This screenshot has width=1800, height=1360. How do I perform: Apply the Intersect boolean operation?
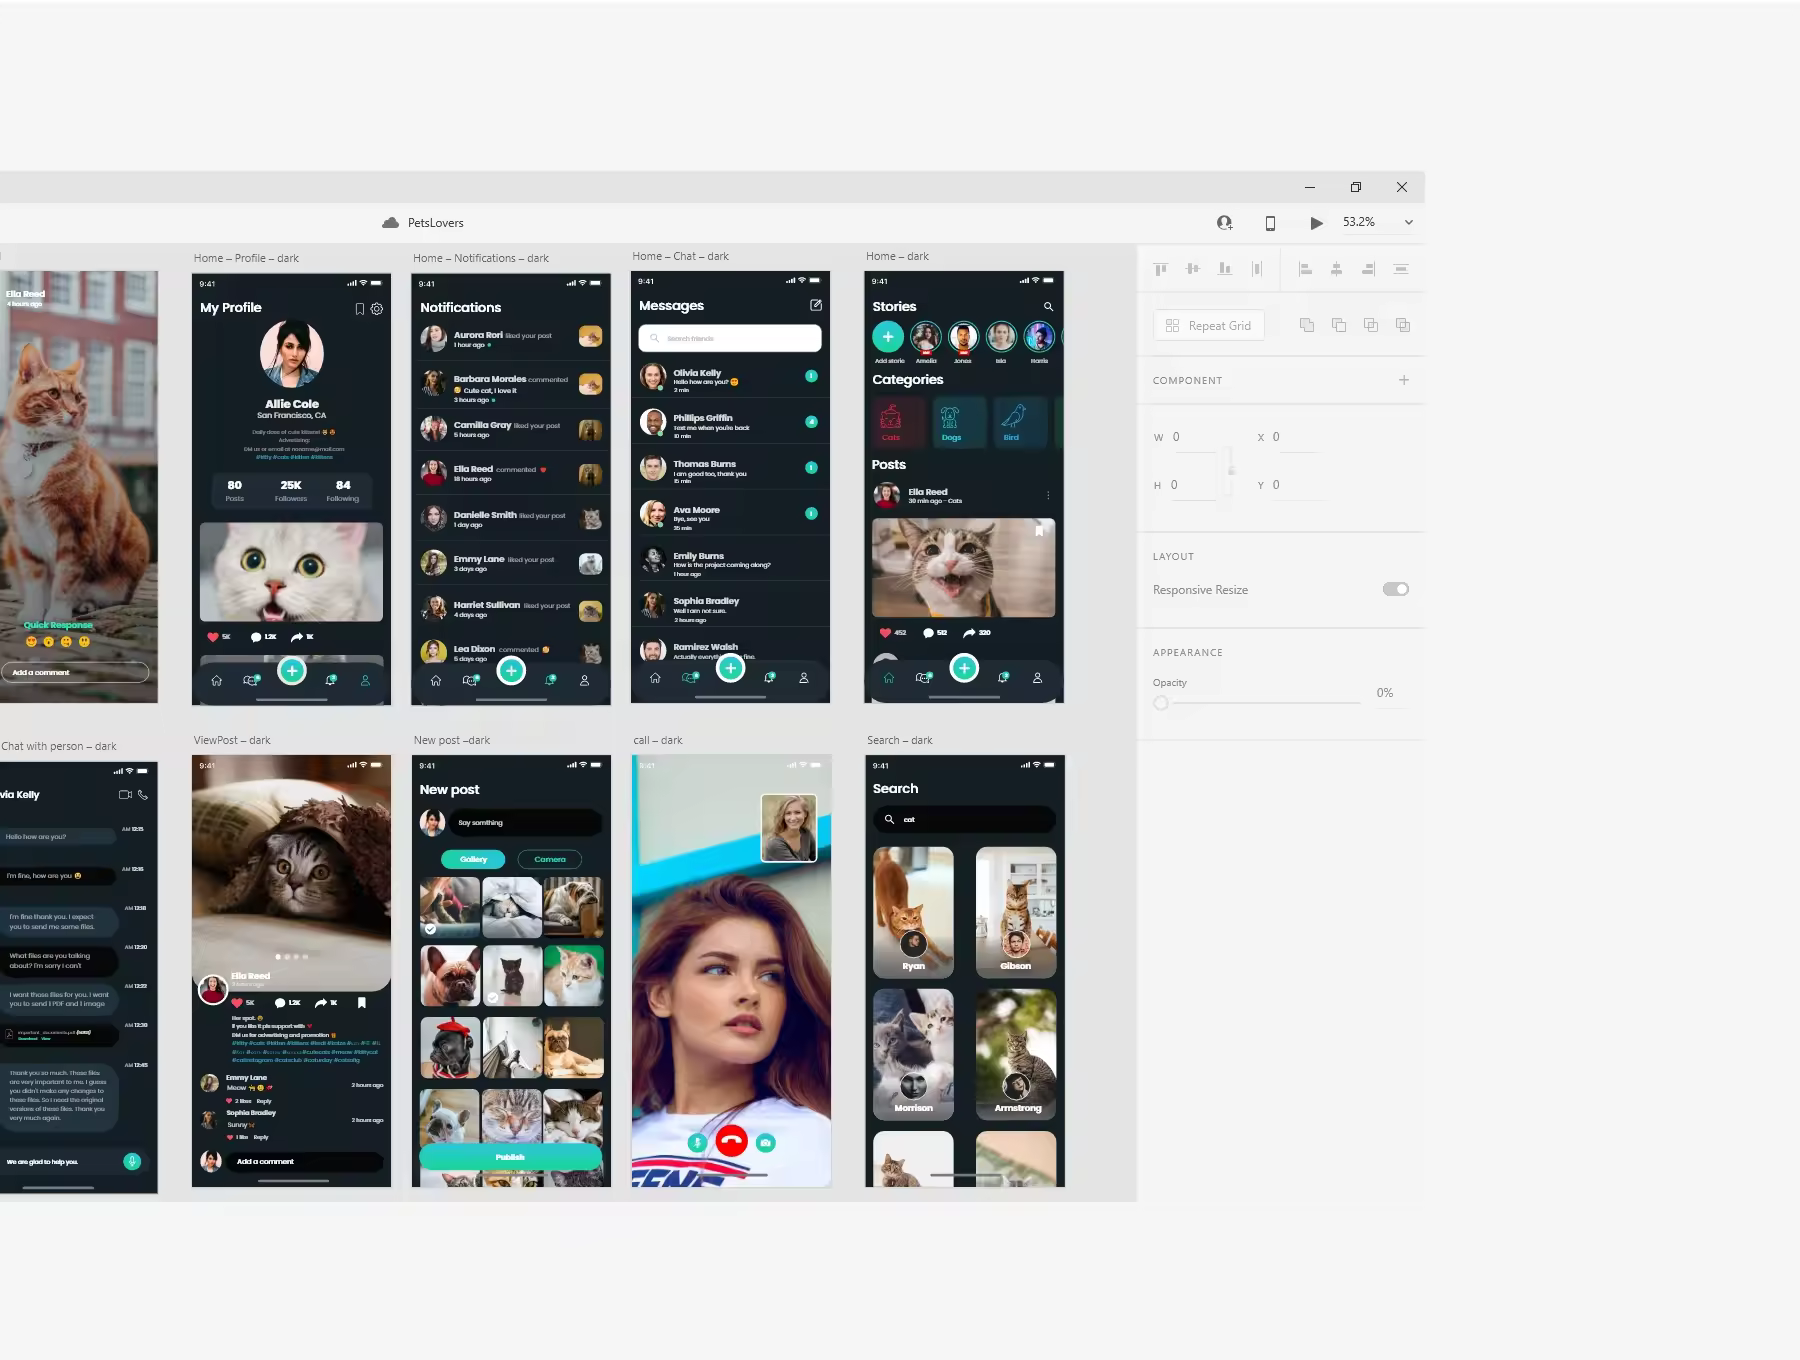pyautogui.click(x=1370, y=325)
